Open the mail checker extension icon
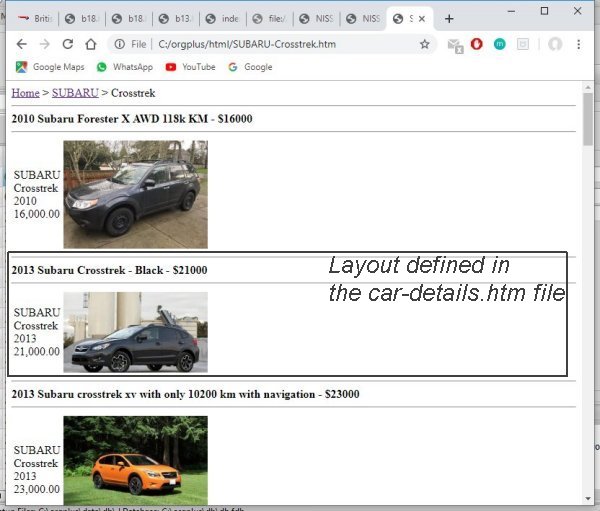This screenshot has width=600, height=511. pyautogui.click(x=455, y=46)
